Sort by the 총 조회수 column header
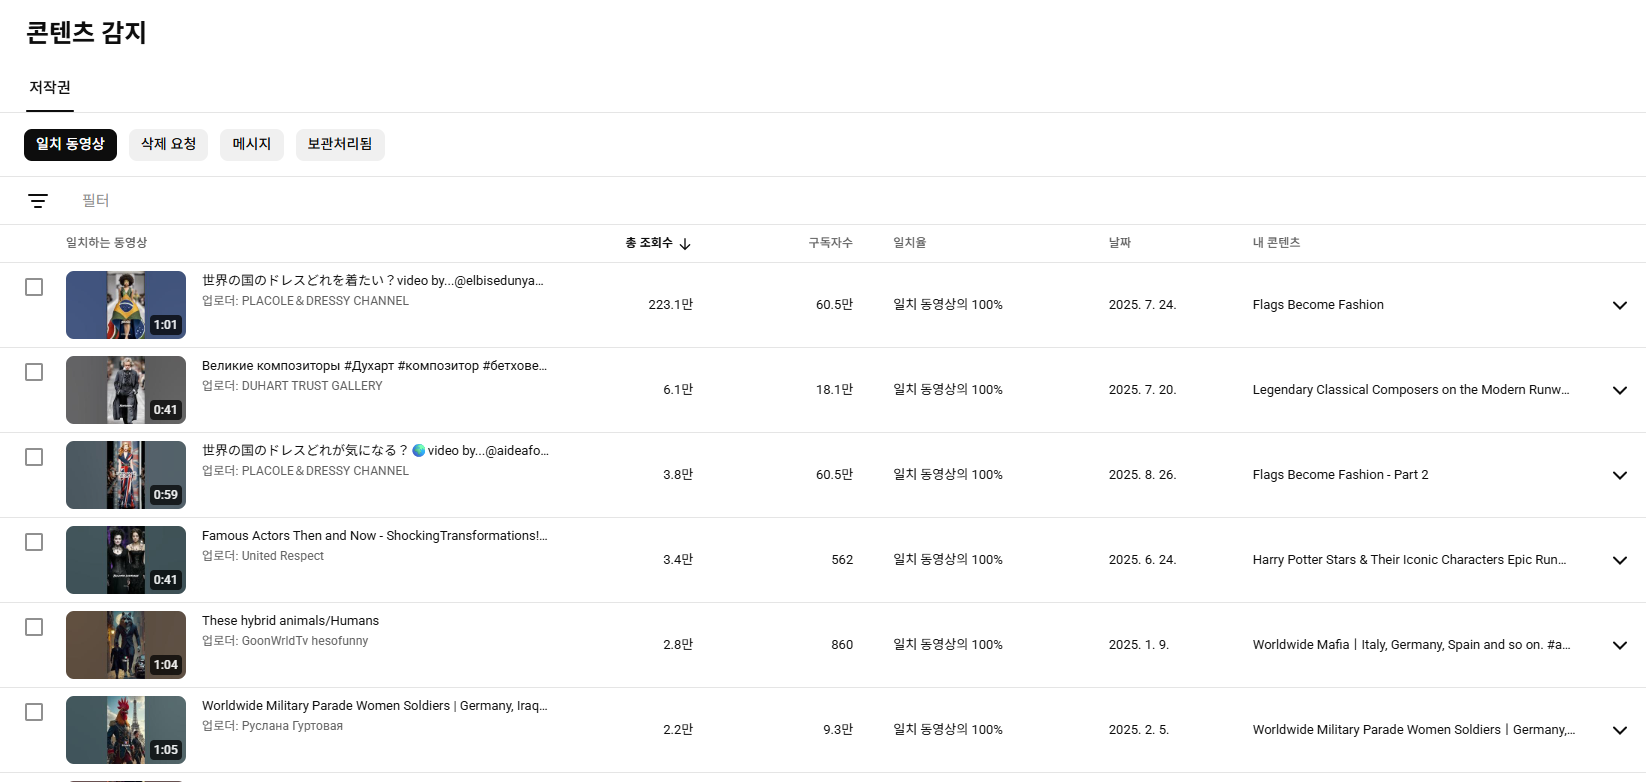The width and height of the screenshot is (1646, 782). pos(649,243)
